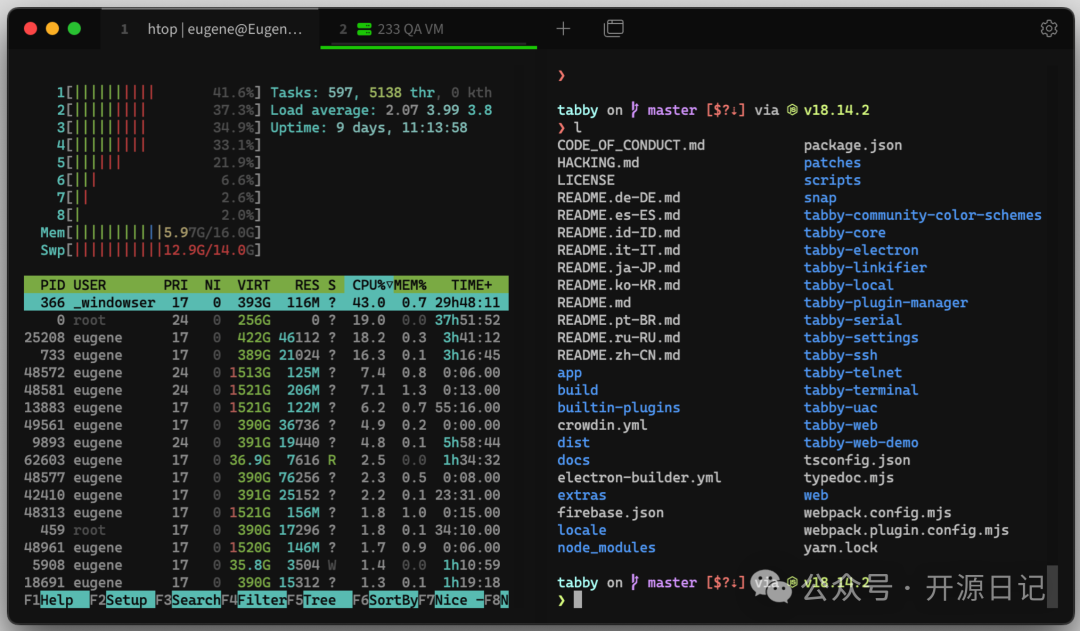The width and height of the screenshot is (1080, 631).
Task: Click the Uptime line in htop
Action: tap(368, 127)
